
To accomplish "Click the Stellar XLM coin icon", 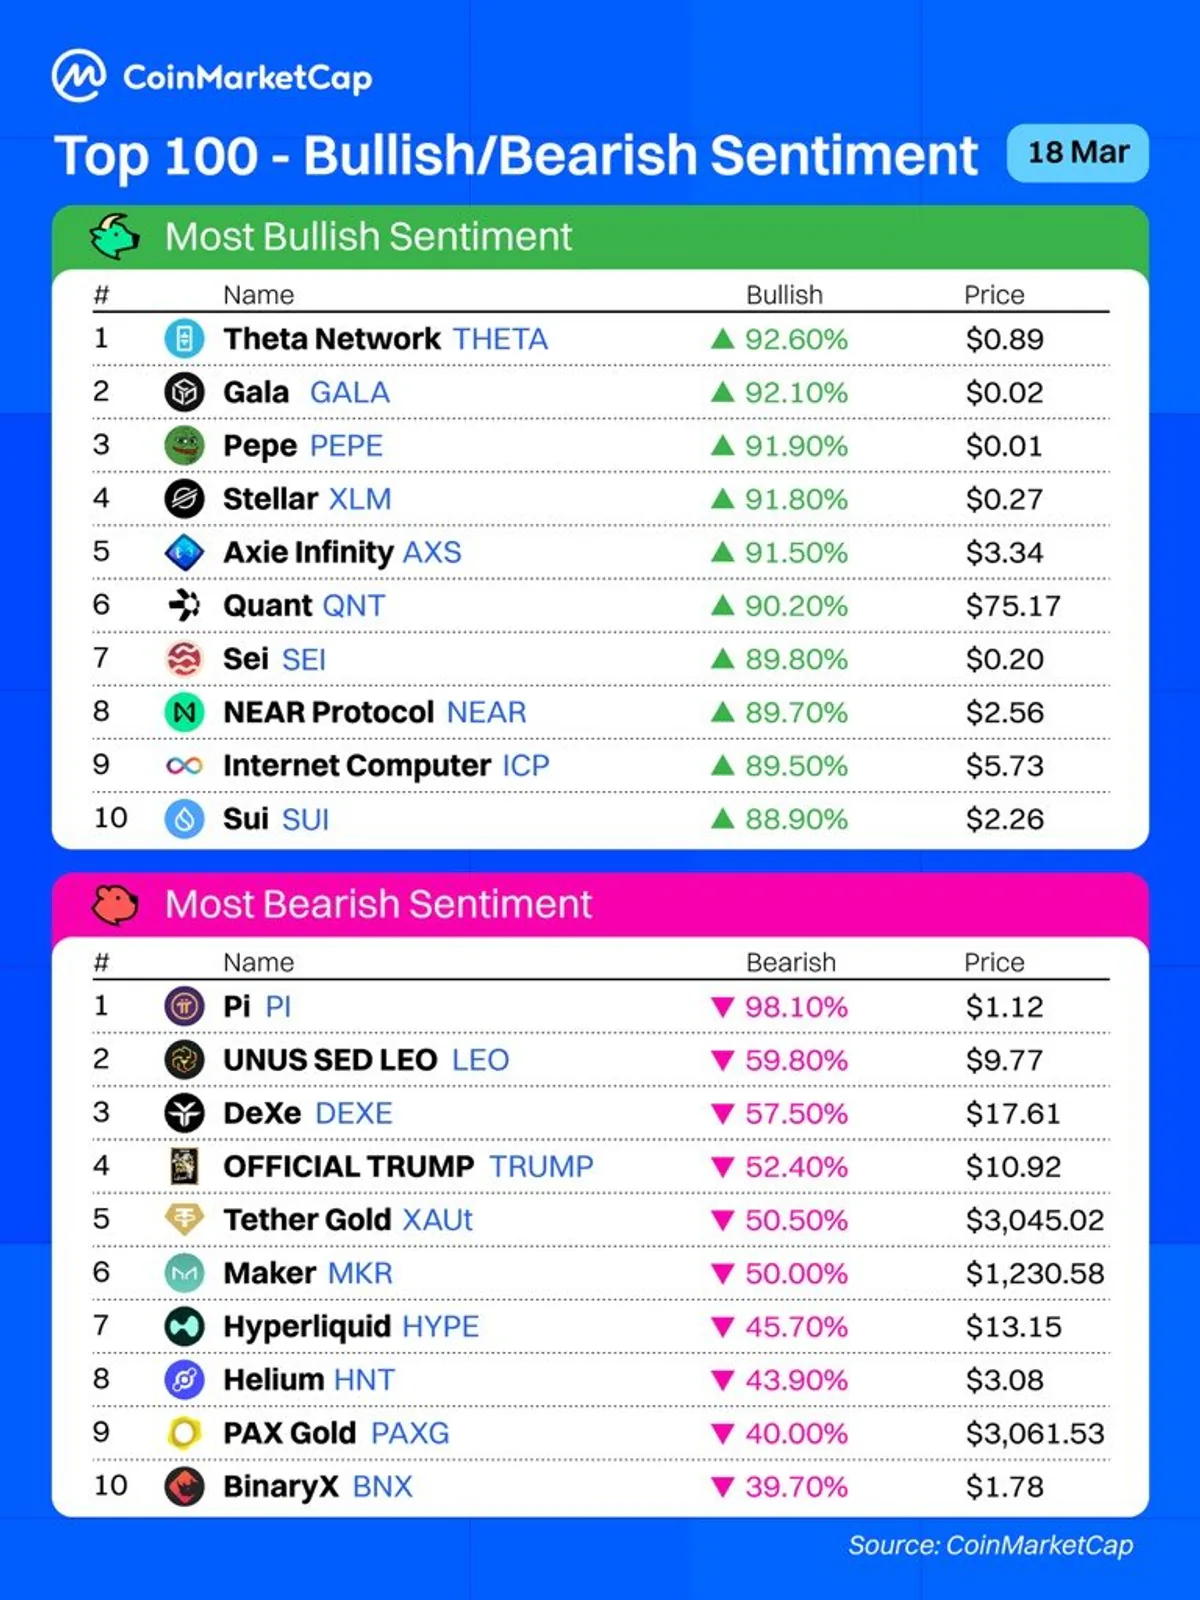I will (x=184, y=499).
